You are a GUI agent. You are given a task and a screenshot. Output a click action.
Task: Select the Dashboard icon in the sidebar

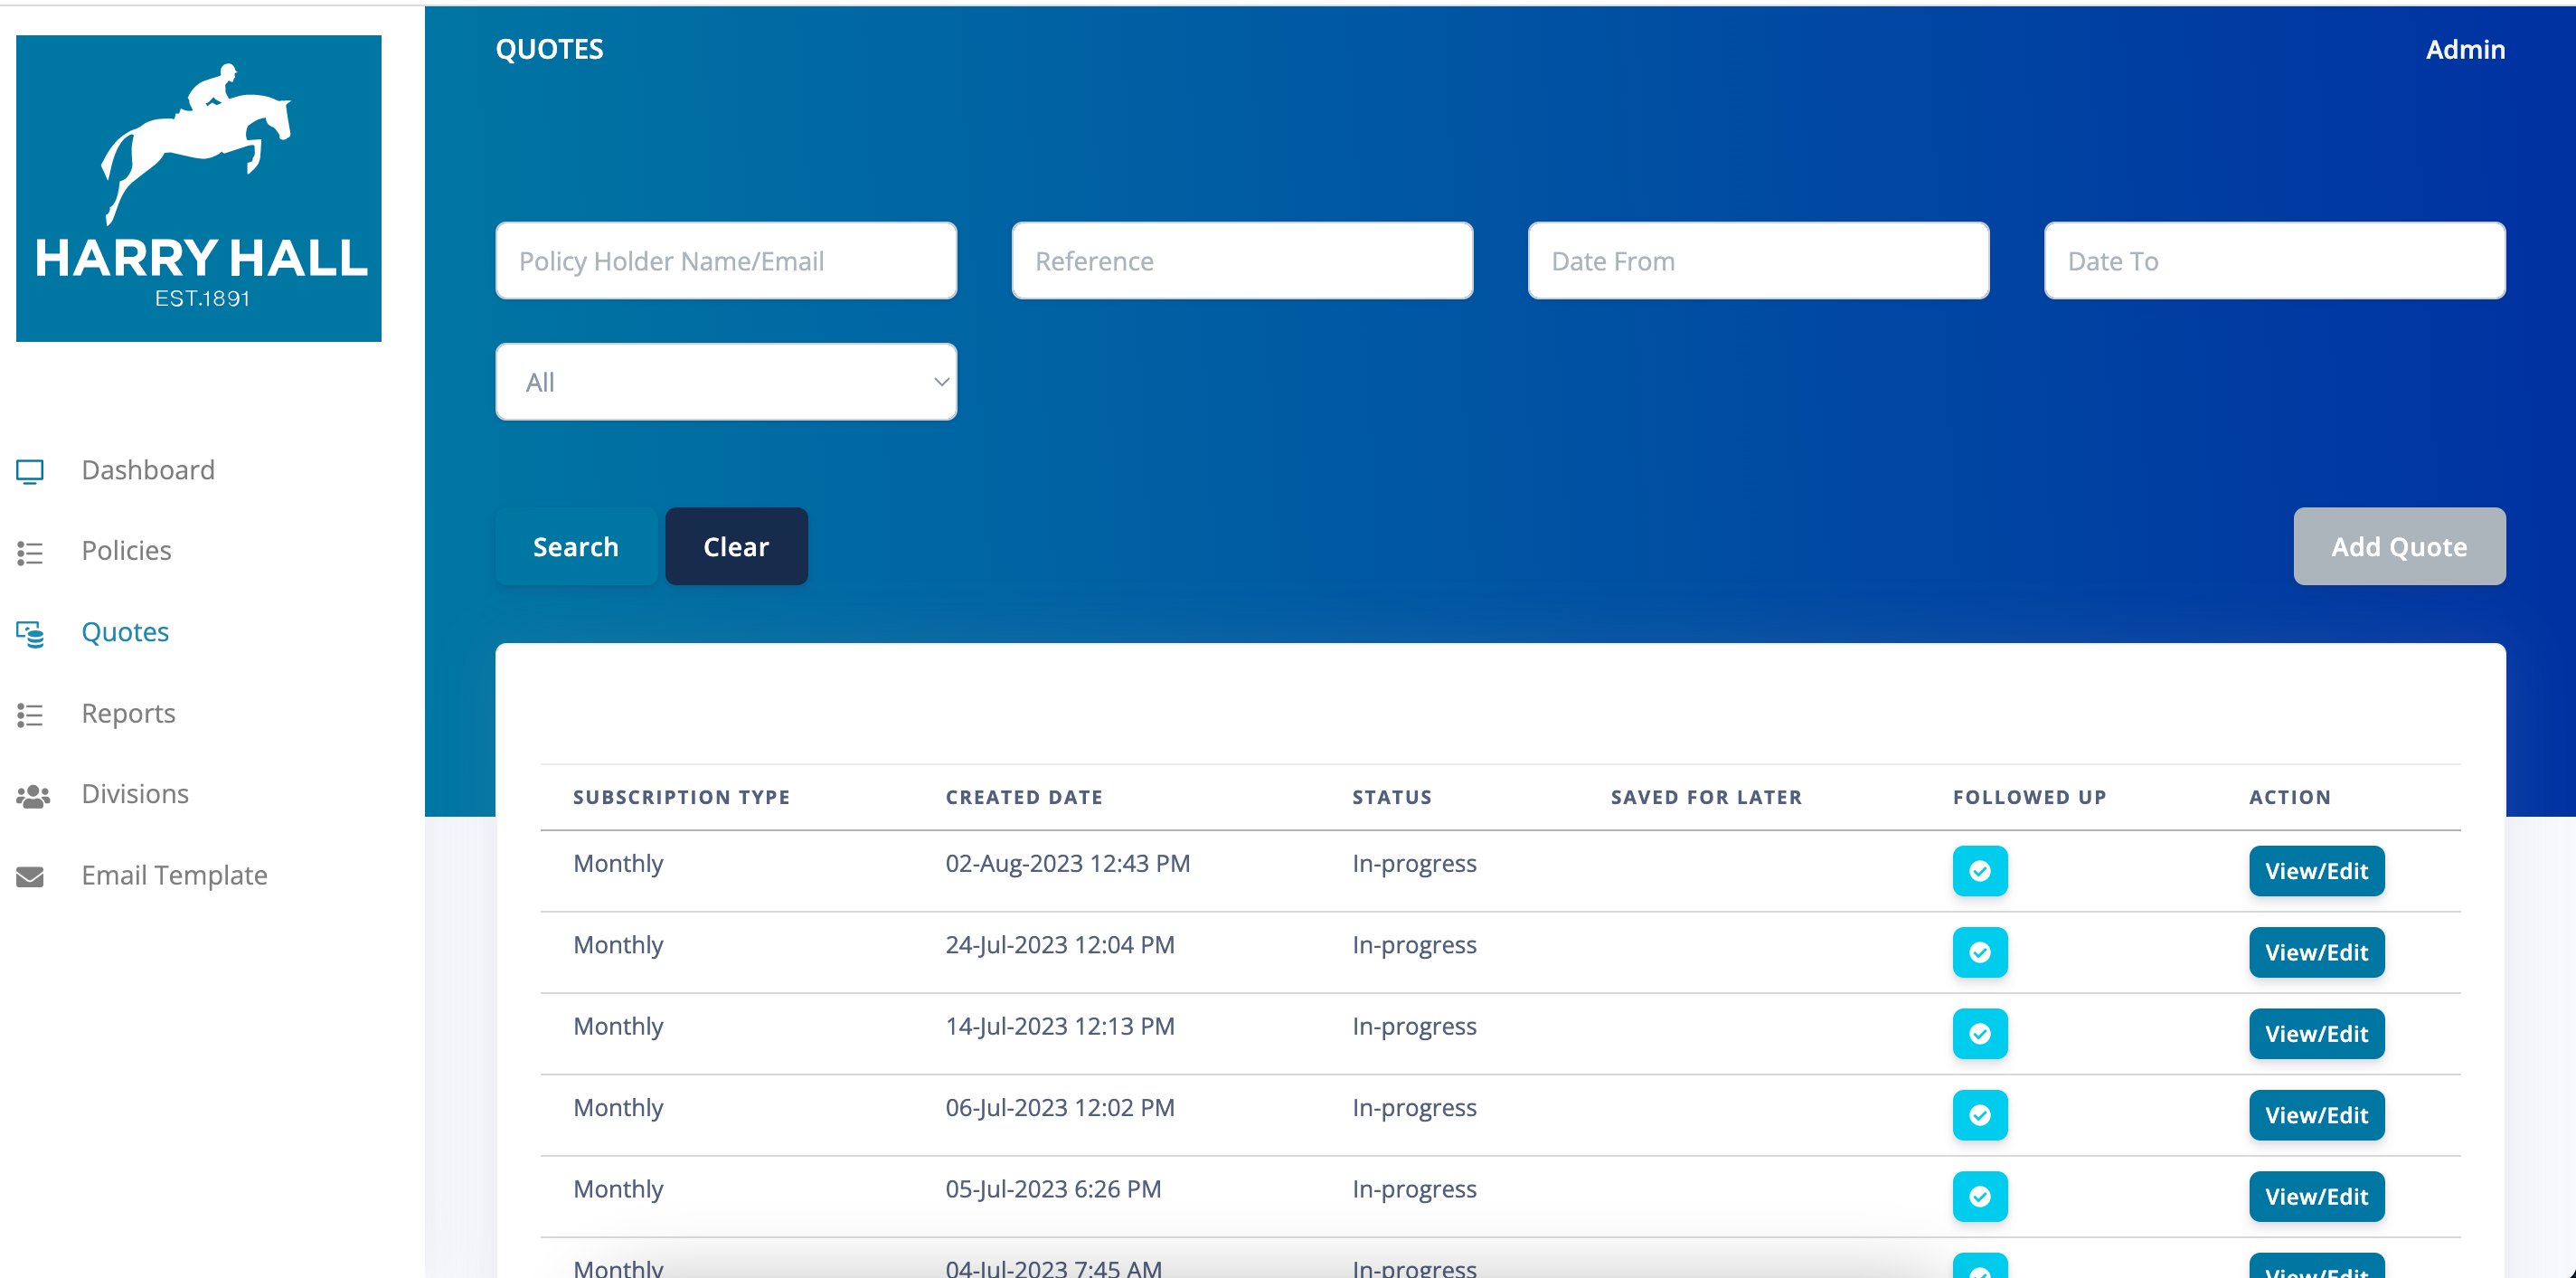pyautogui.click(x=31, y=470)
